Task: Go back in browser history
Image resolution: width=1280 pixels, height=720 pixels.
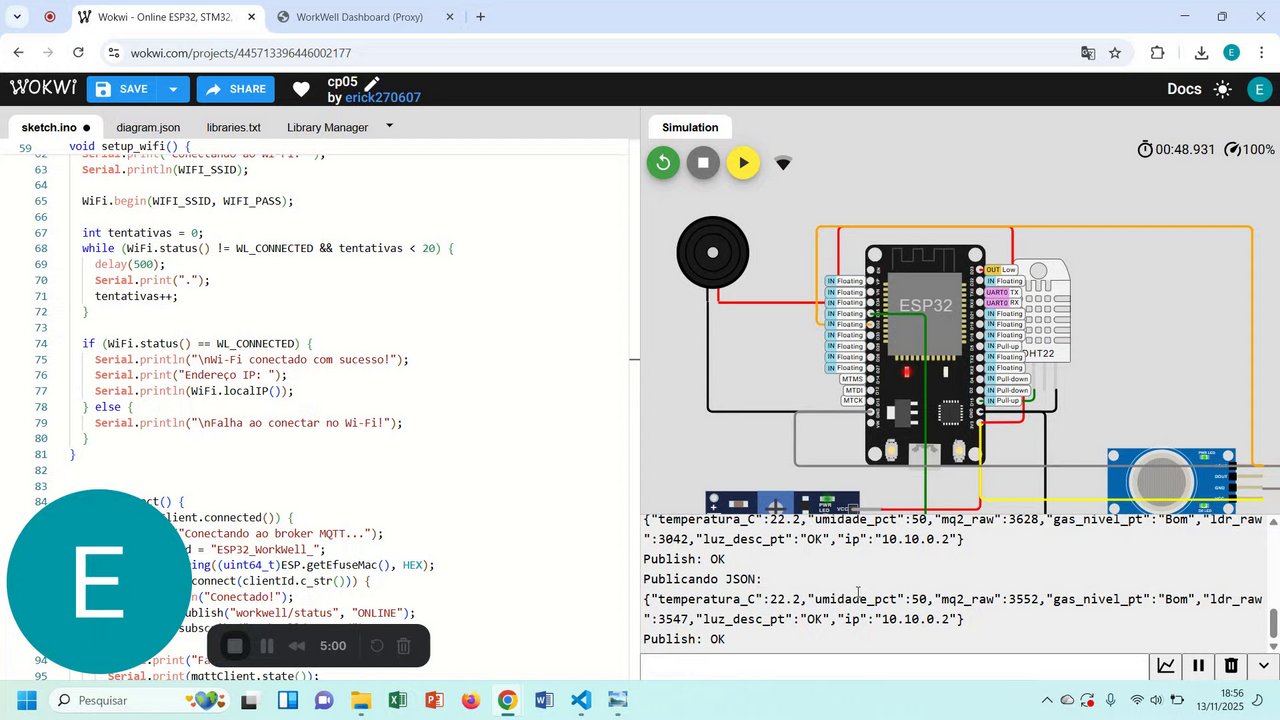Action: tap(18, 53)
